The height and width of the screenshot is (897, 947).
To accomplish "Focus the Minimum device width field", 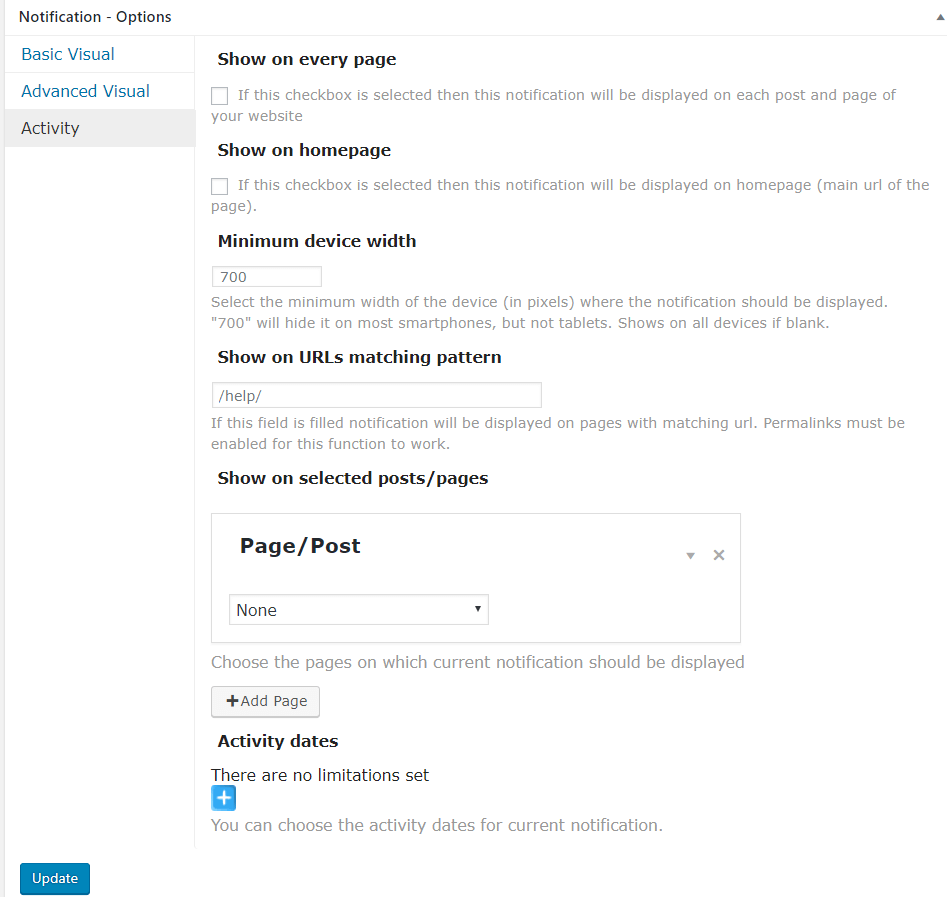I will [x=267, y=277].
